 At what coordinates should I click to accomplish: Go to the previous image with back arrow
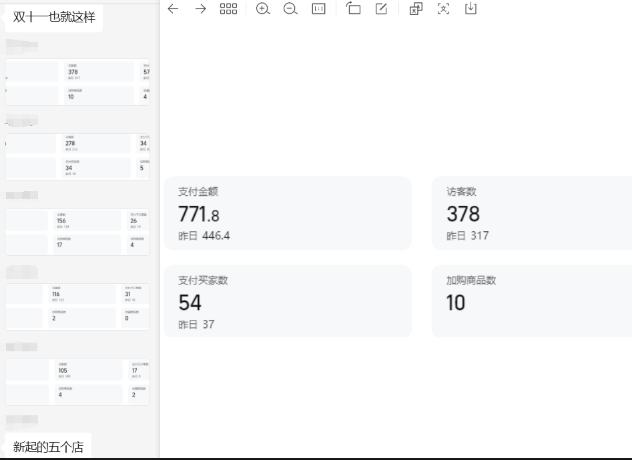(173, 9)
